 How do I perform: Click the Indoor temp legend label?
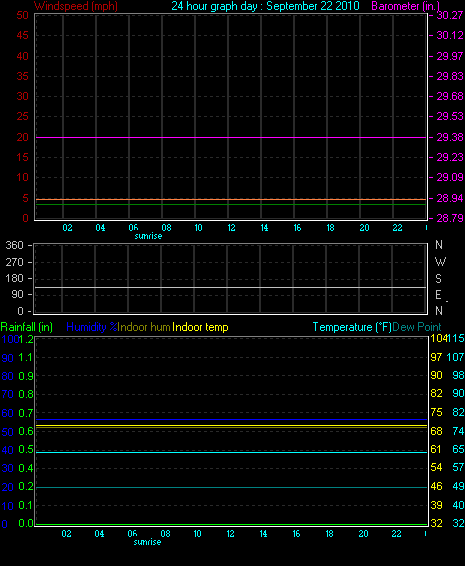click(x=200, y=327)
